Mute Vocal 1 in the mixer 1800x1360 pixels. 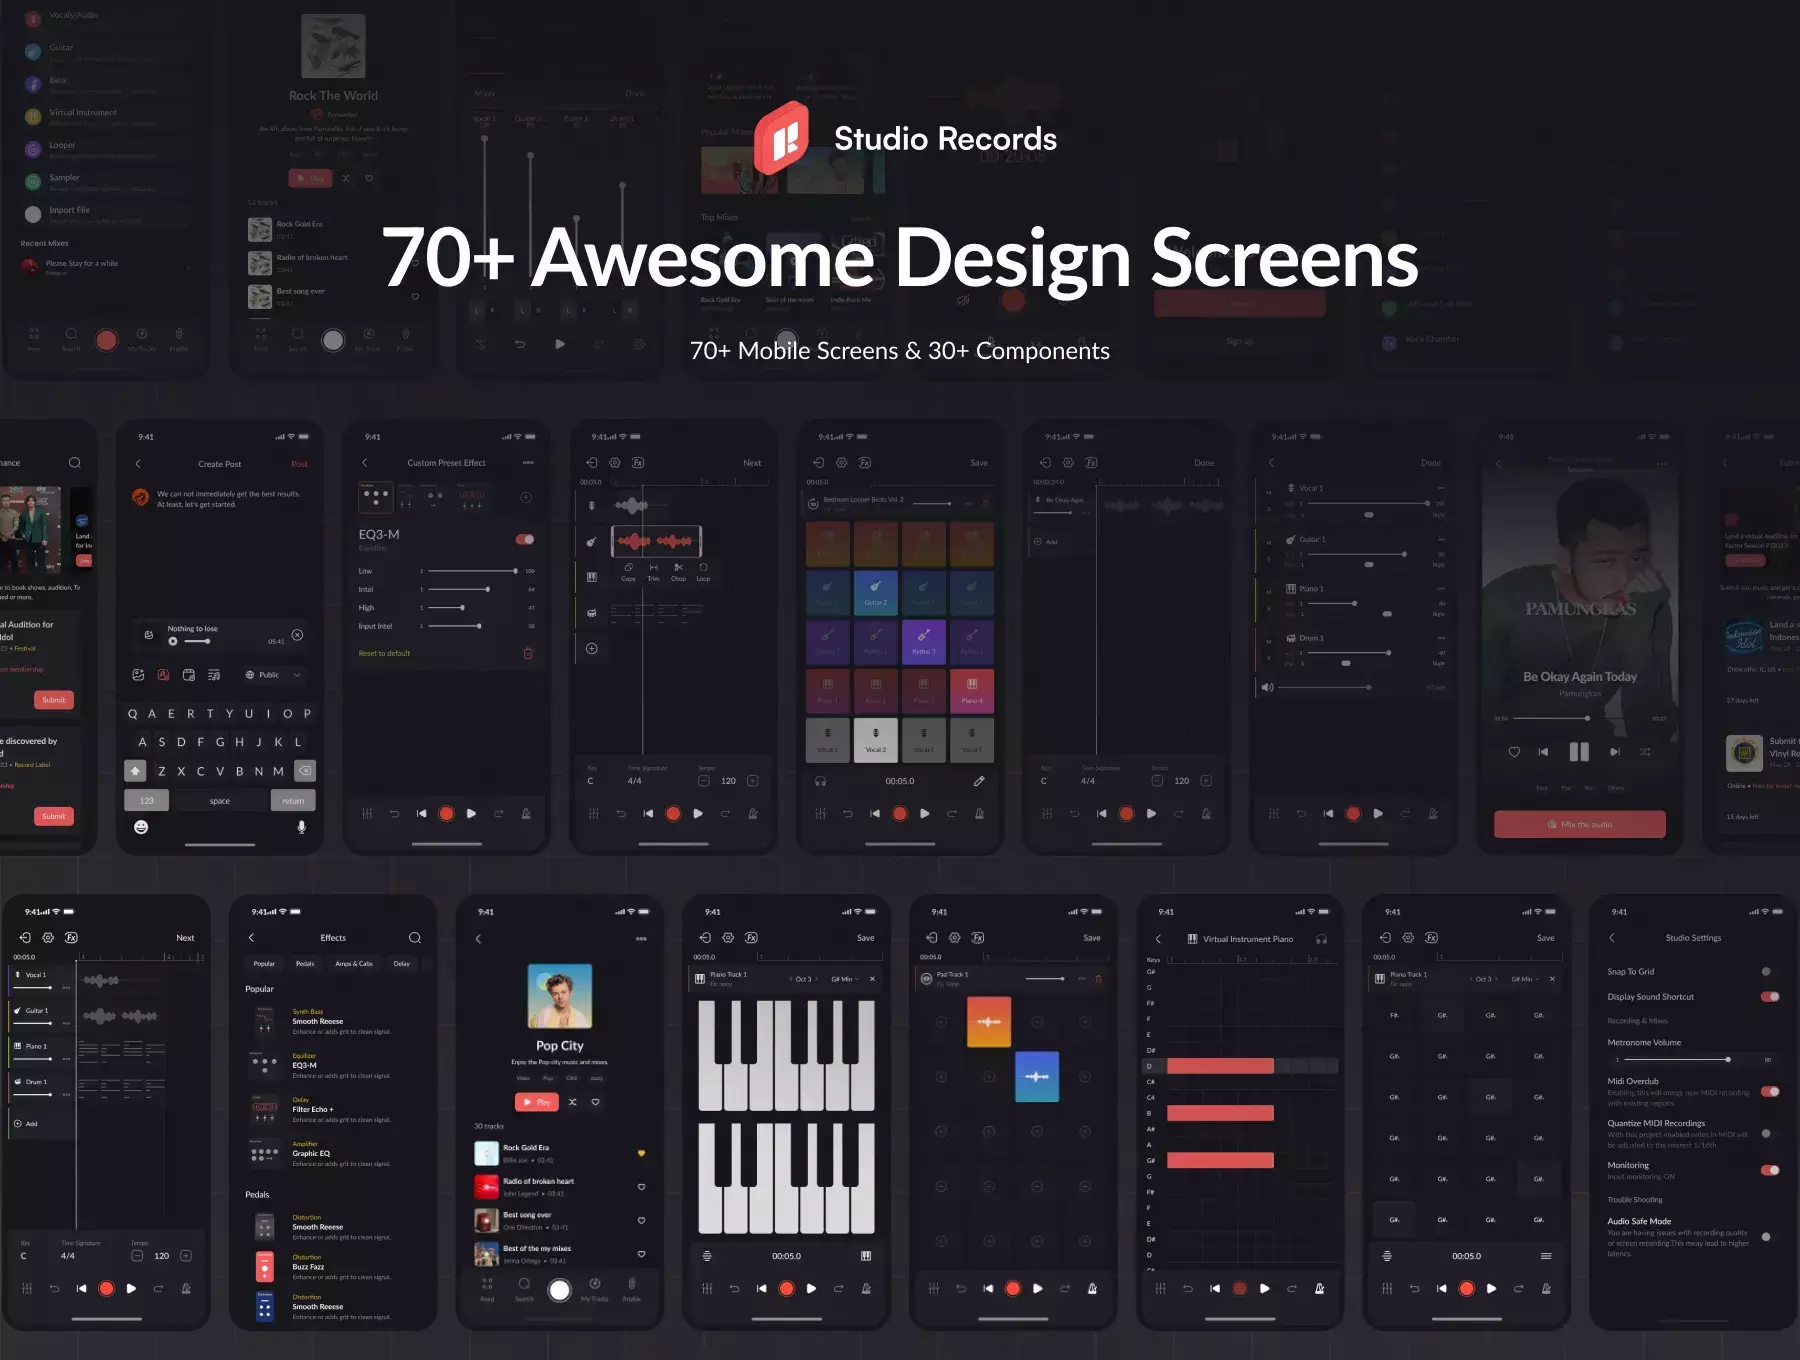click(1269, 492)
